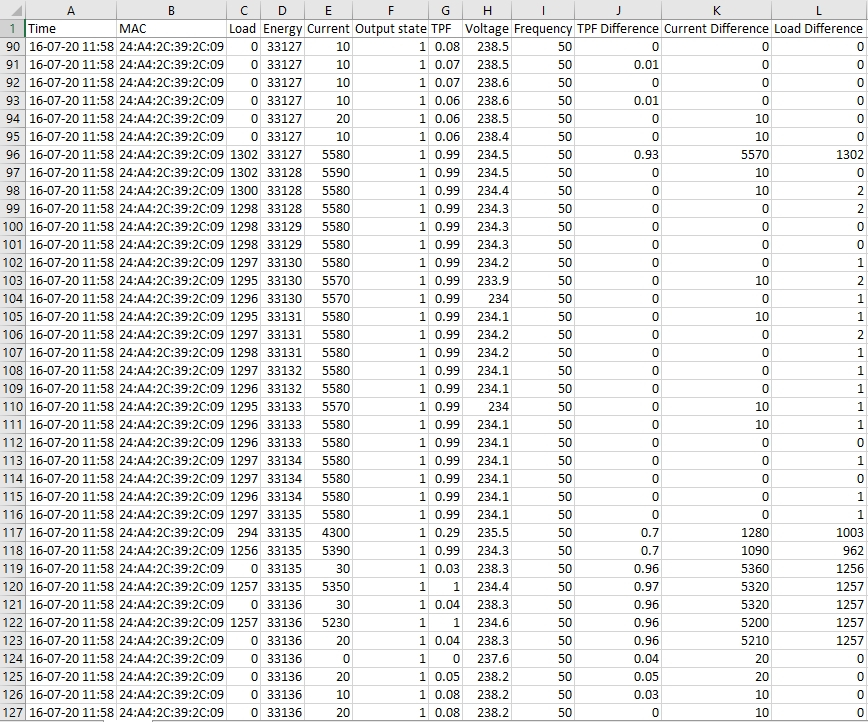Screen dimensions: 868x722
Task: Click Current value 5230 in row 122
Action: [x=328, y=622]
